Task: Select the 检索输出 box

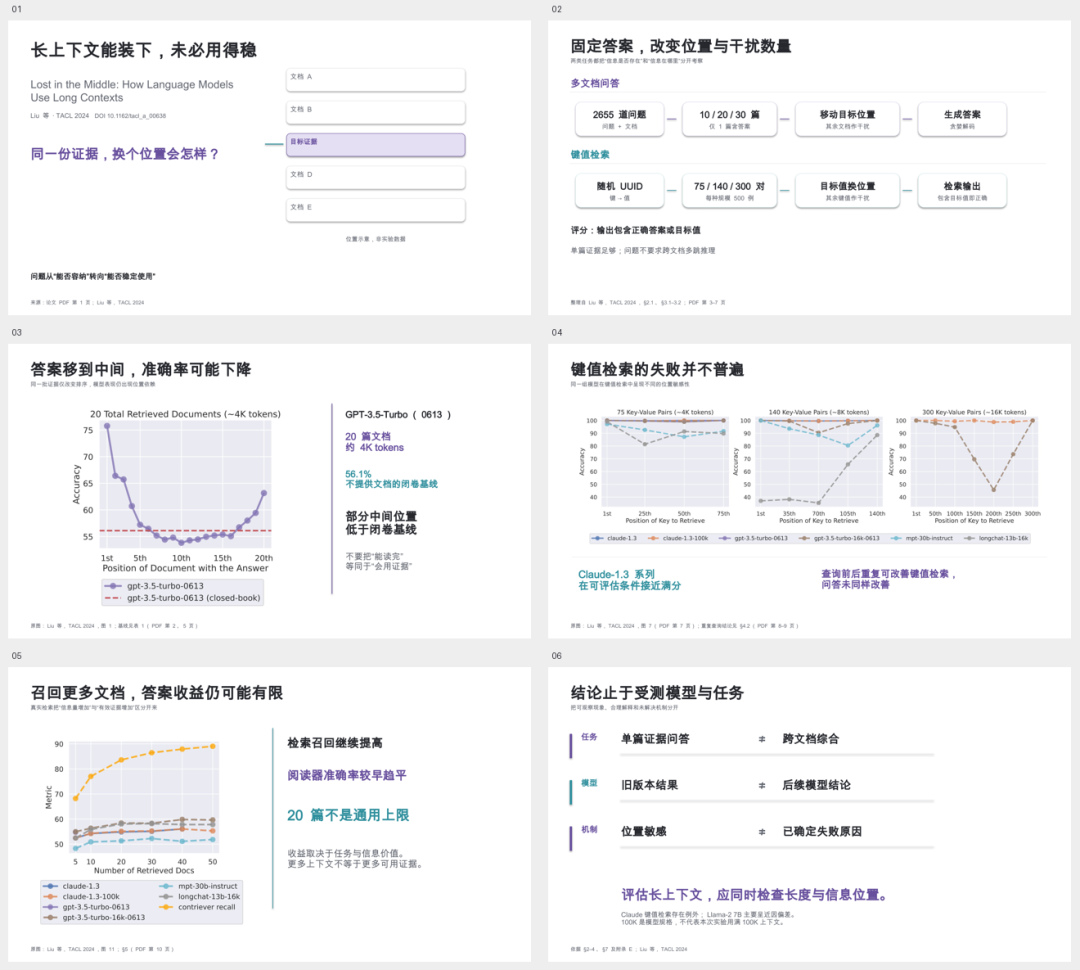Action: [962, 190]
